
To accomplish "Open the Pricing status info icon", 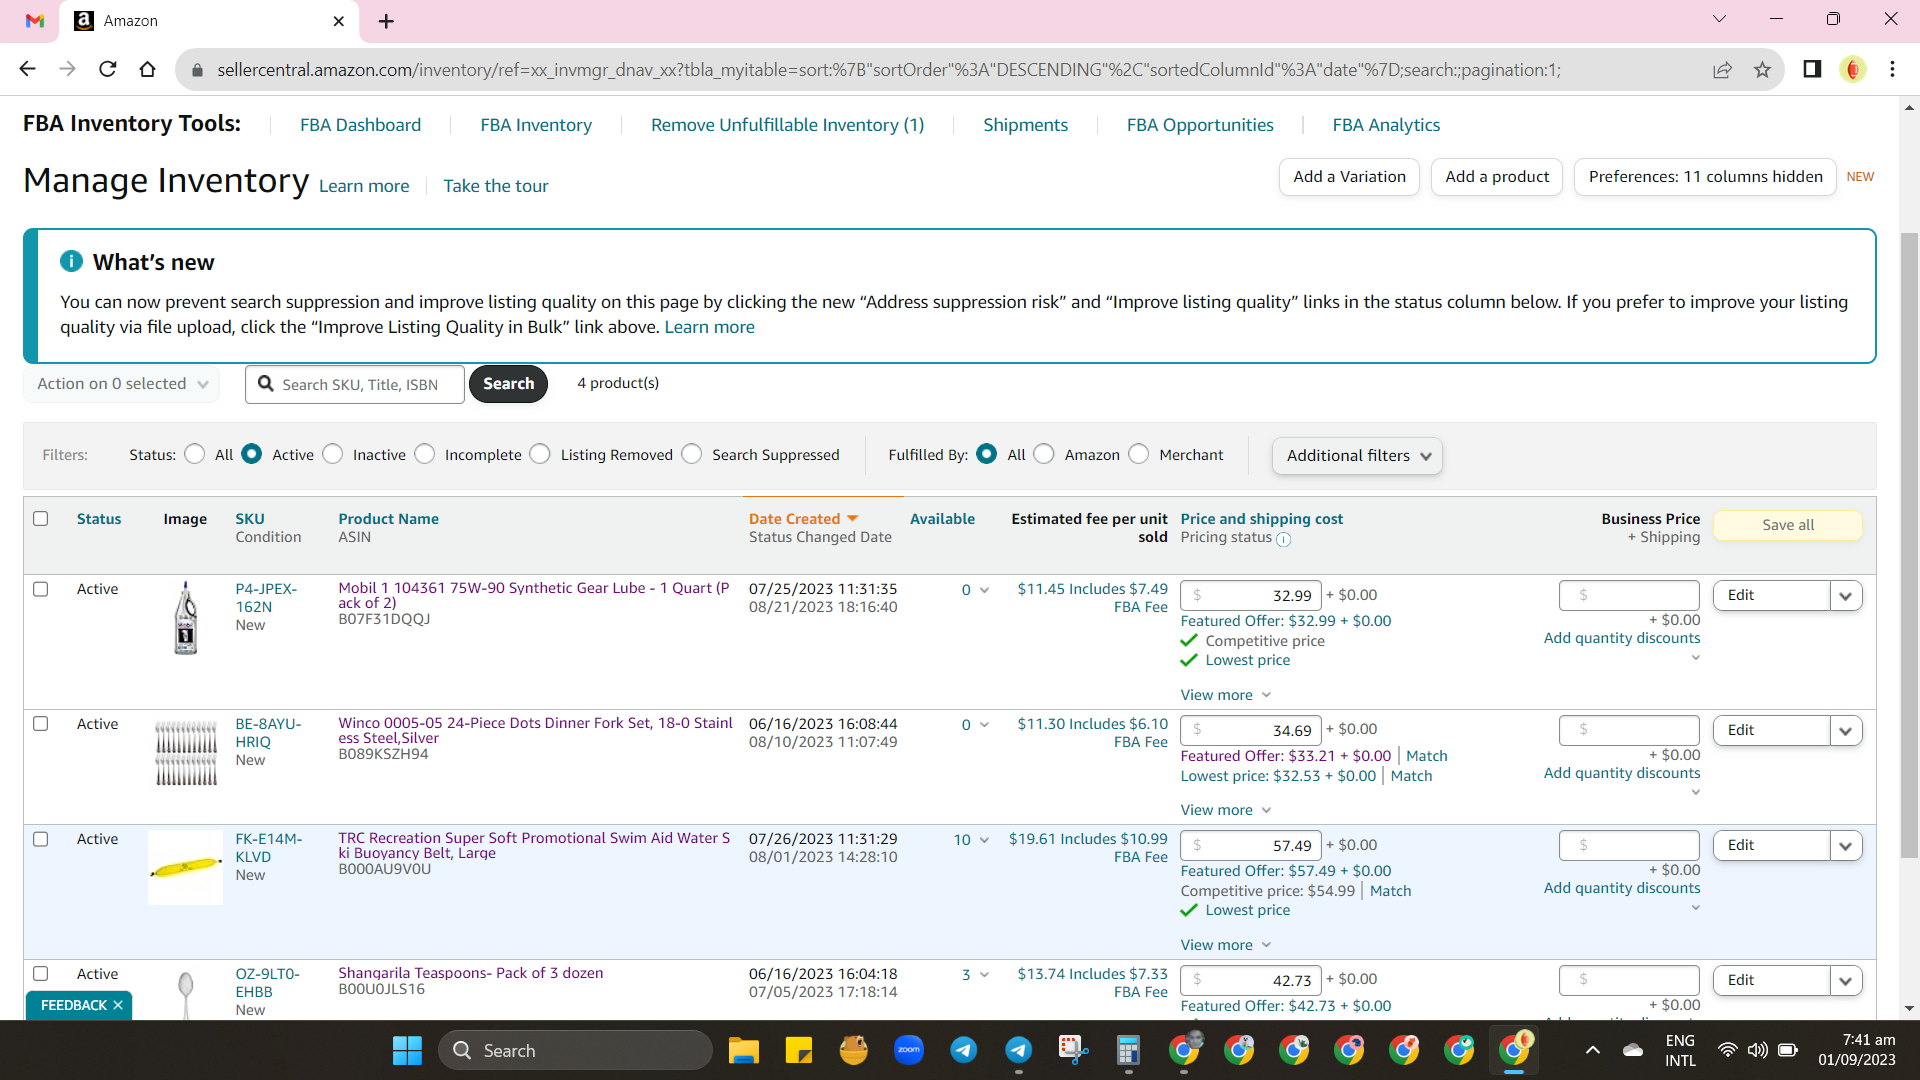I will [x=1283, y=540].
